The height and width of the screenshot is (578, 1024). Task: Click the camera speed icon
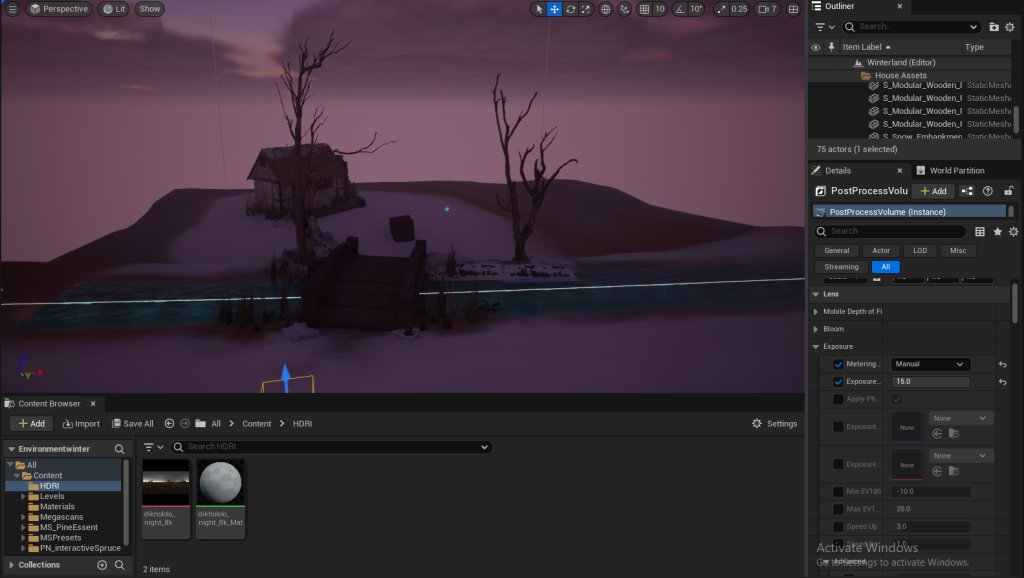click(766, 9)
